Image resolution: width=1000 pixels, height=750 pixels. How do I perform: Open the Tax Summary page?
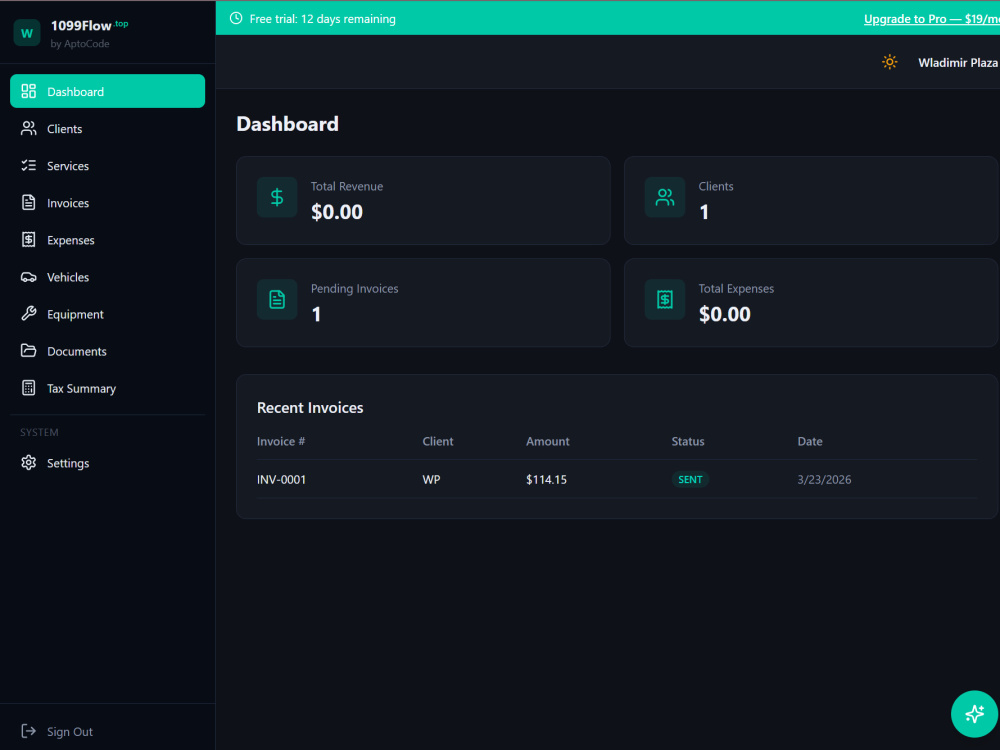(x=108, y=388)
